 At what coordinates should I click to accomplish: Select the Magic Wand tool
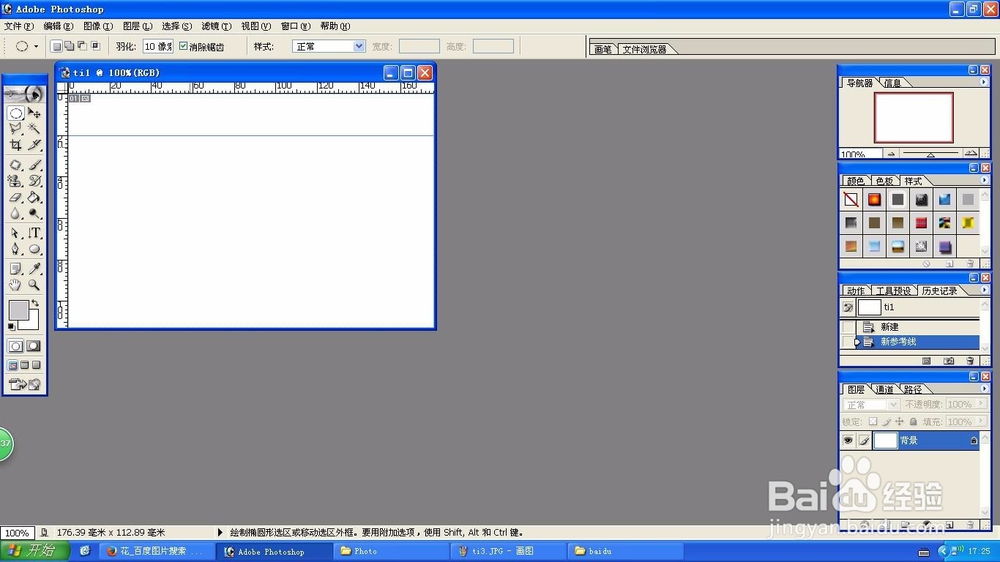tap(34, 129)
